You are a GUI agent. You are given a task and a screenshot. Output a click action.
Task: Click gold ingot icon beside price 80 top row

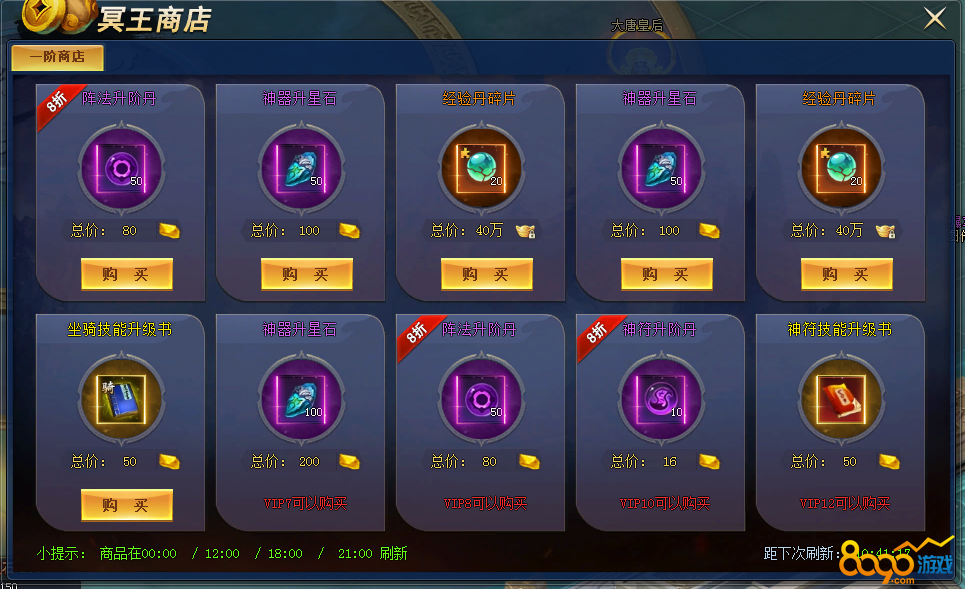[x=169, y=231]
